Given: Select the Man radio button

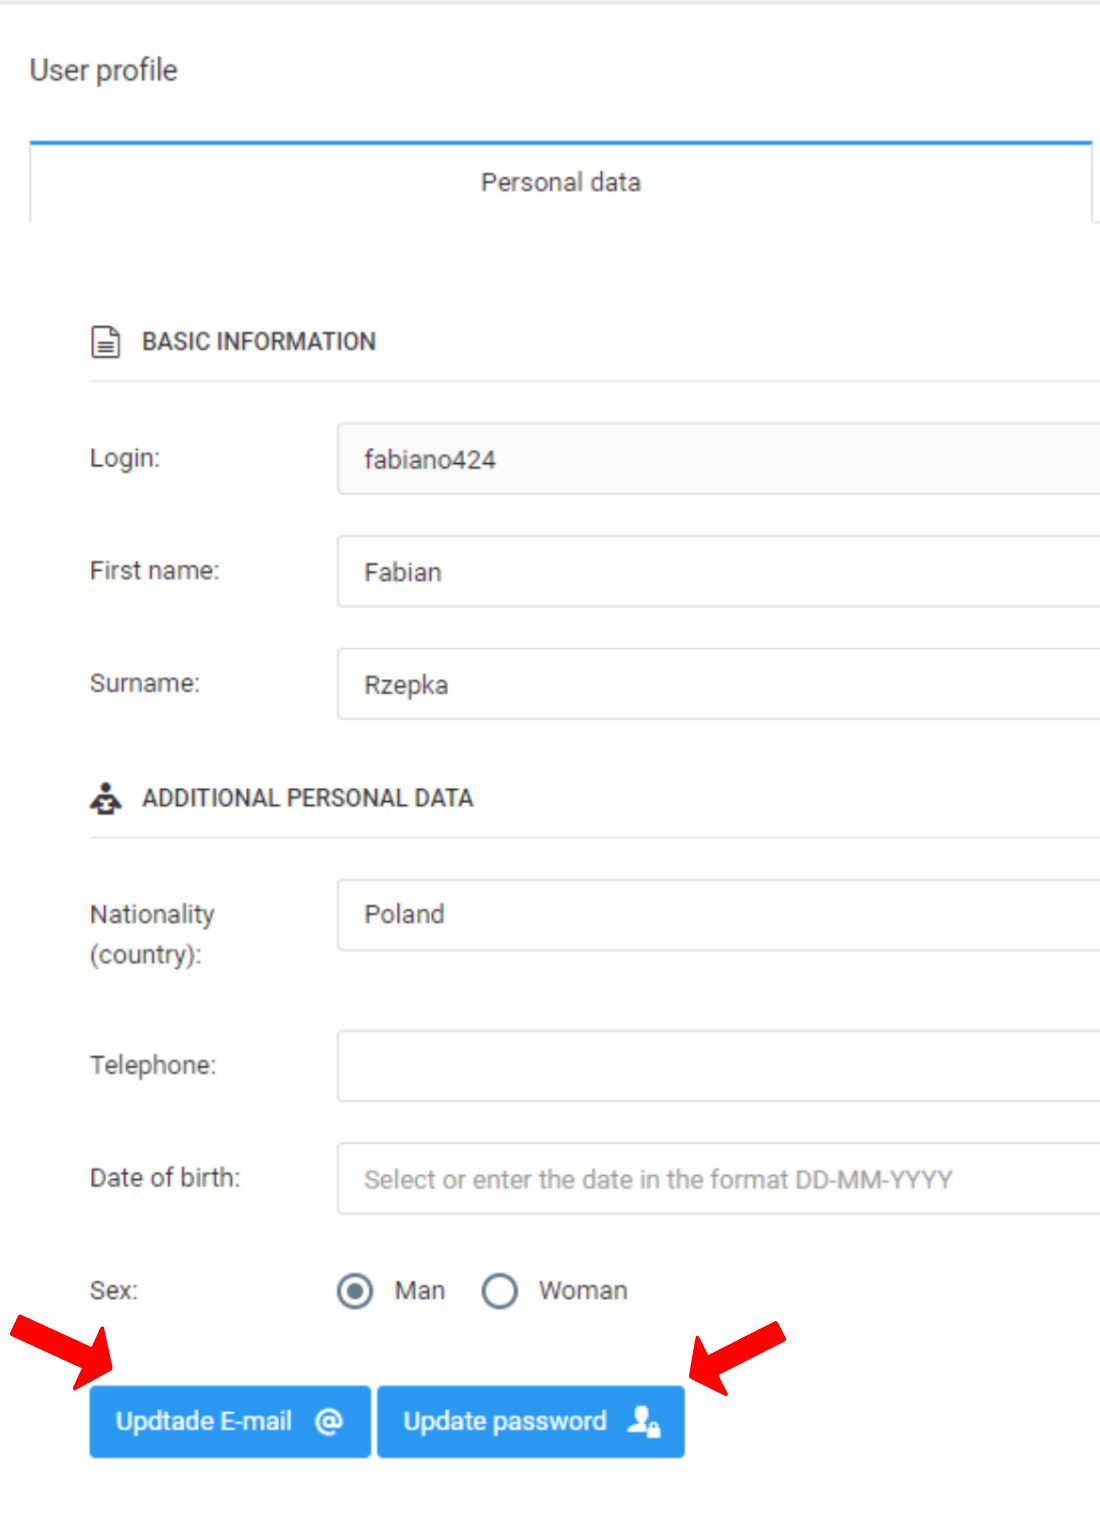Looking at the screenshot, I should (355, 1291).
